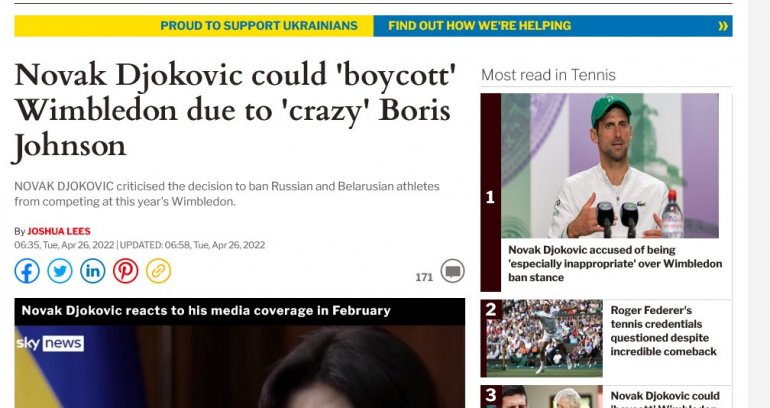The width and height of the screenshot is (770, 408).
Task: Pin article using Pinterest icon
Action: (126, 271)
